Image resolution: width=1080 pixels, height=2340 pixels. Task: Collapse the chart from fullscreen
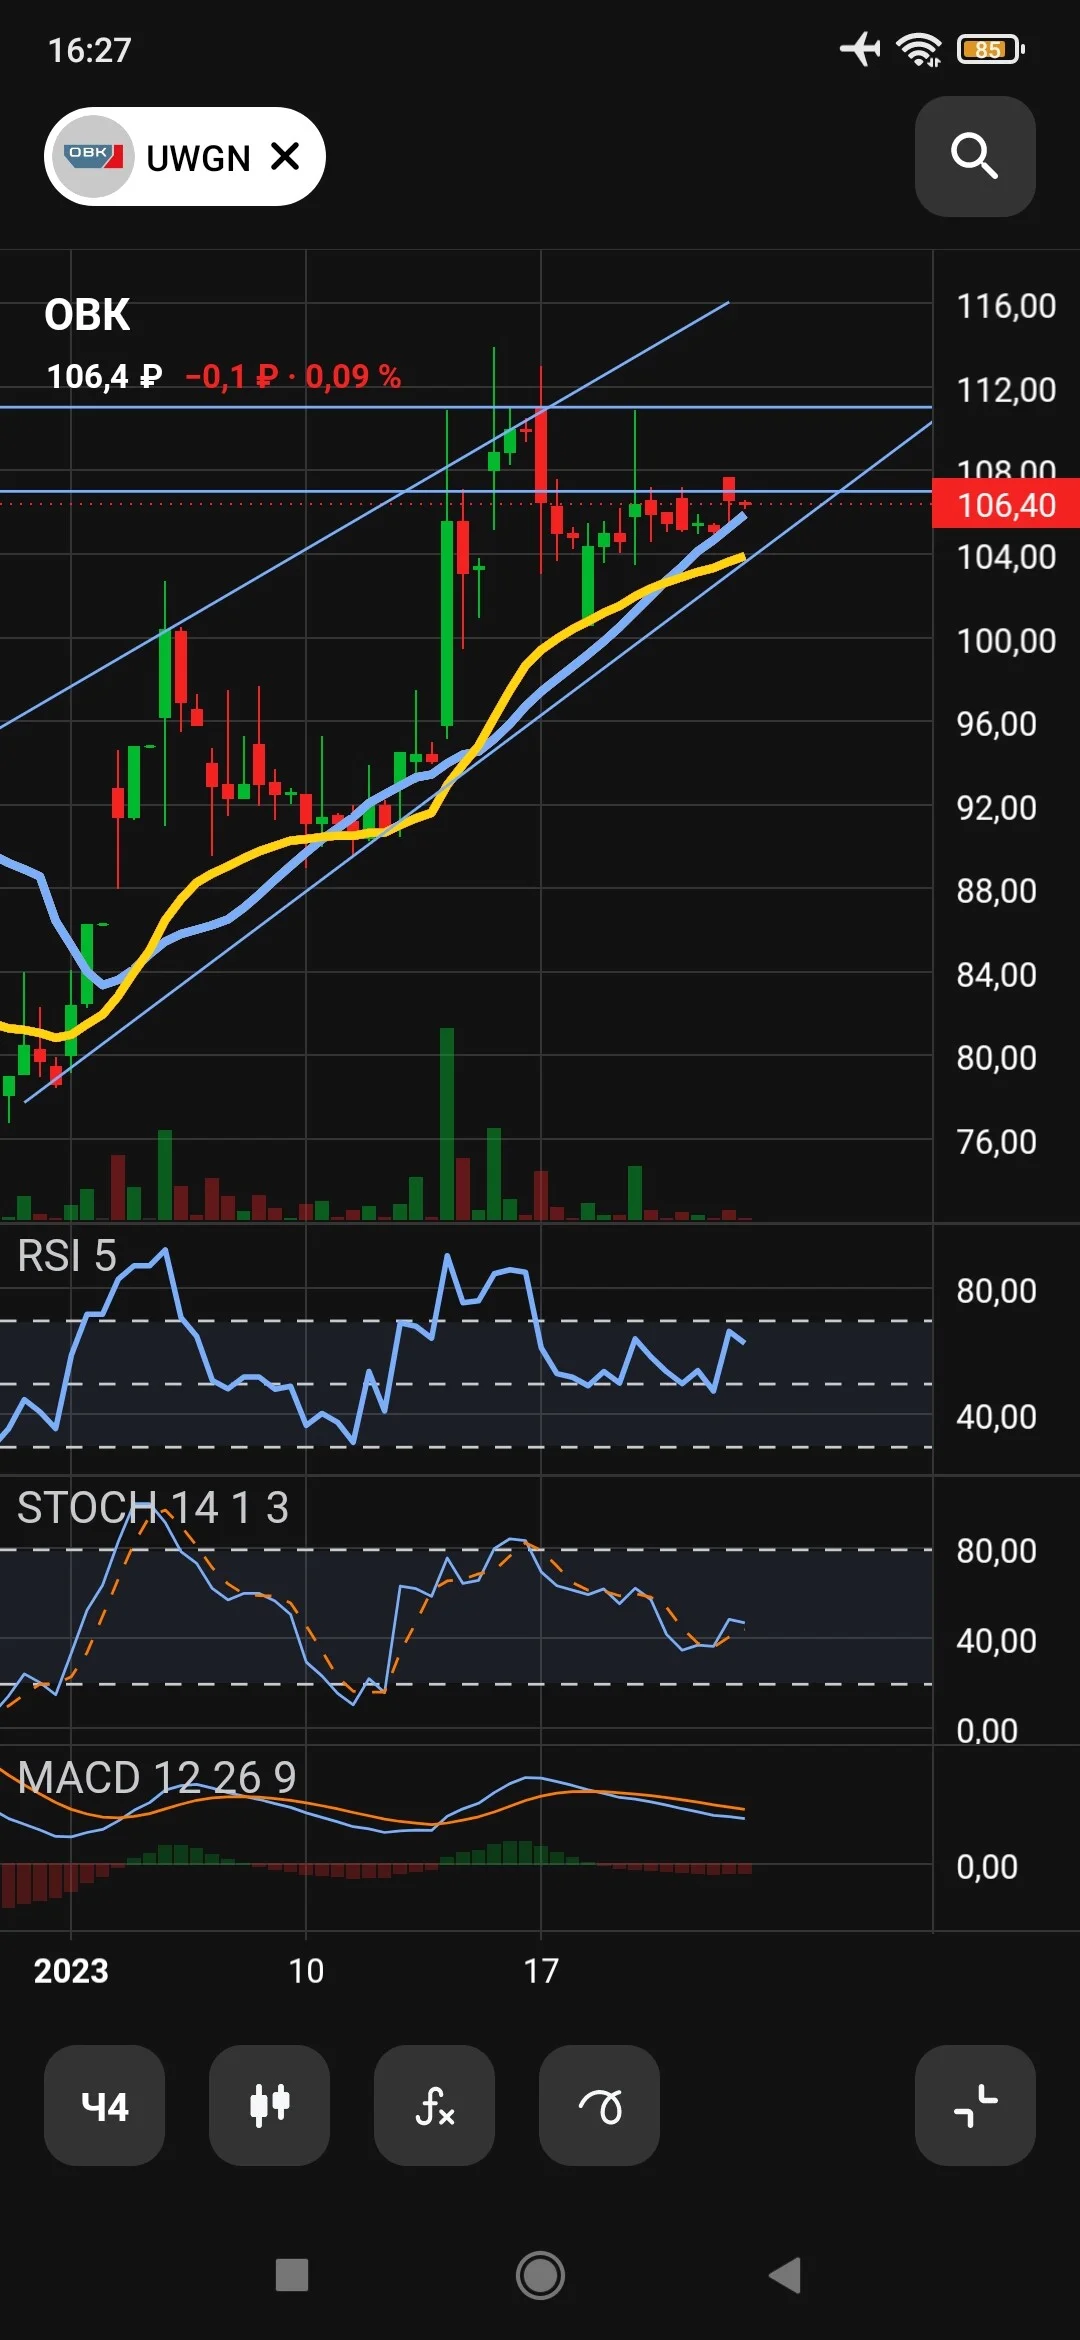point(975,2105)
